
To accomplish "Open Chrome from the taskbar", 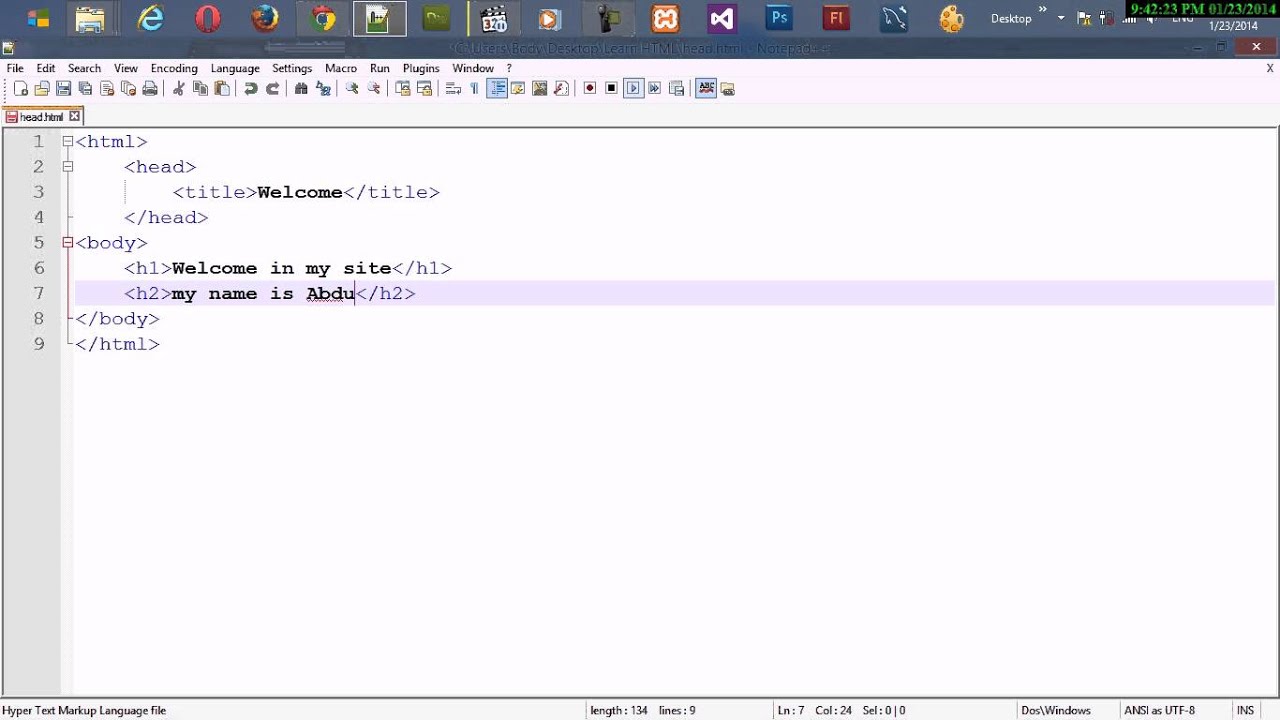I will click(x=323, y=18).
